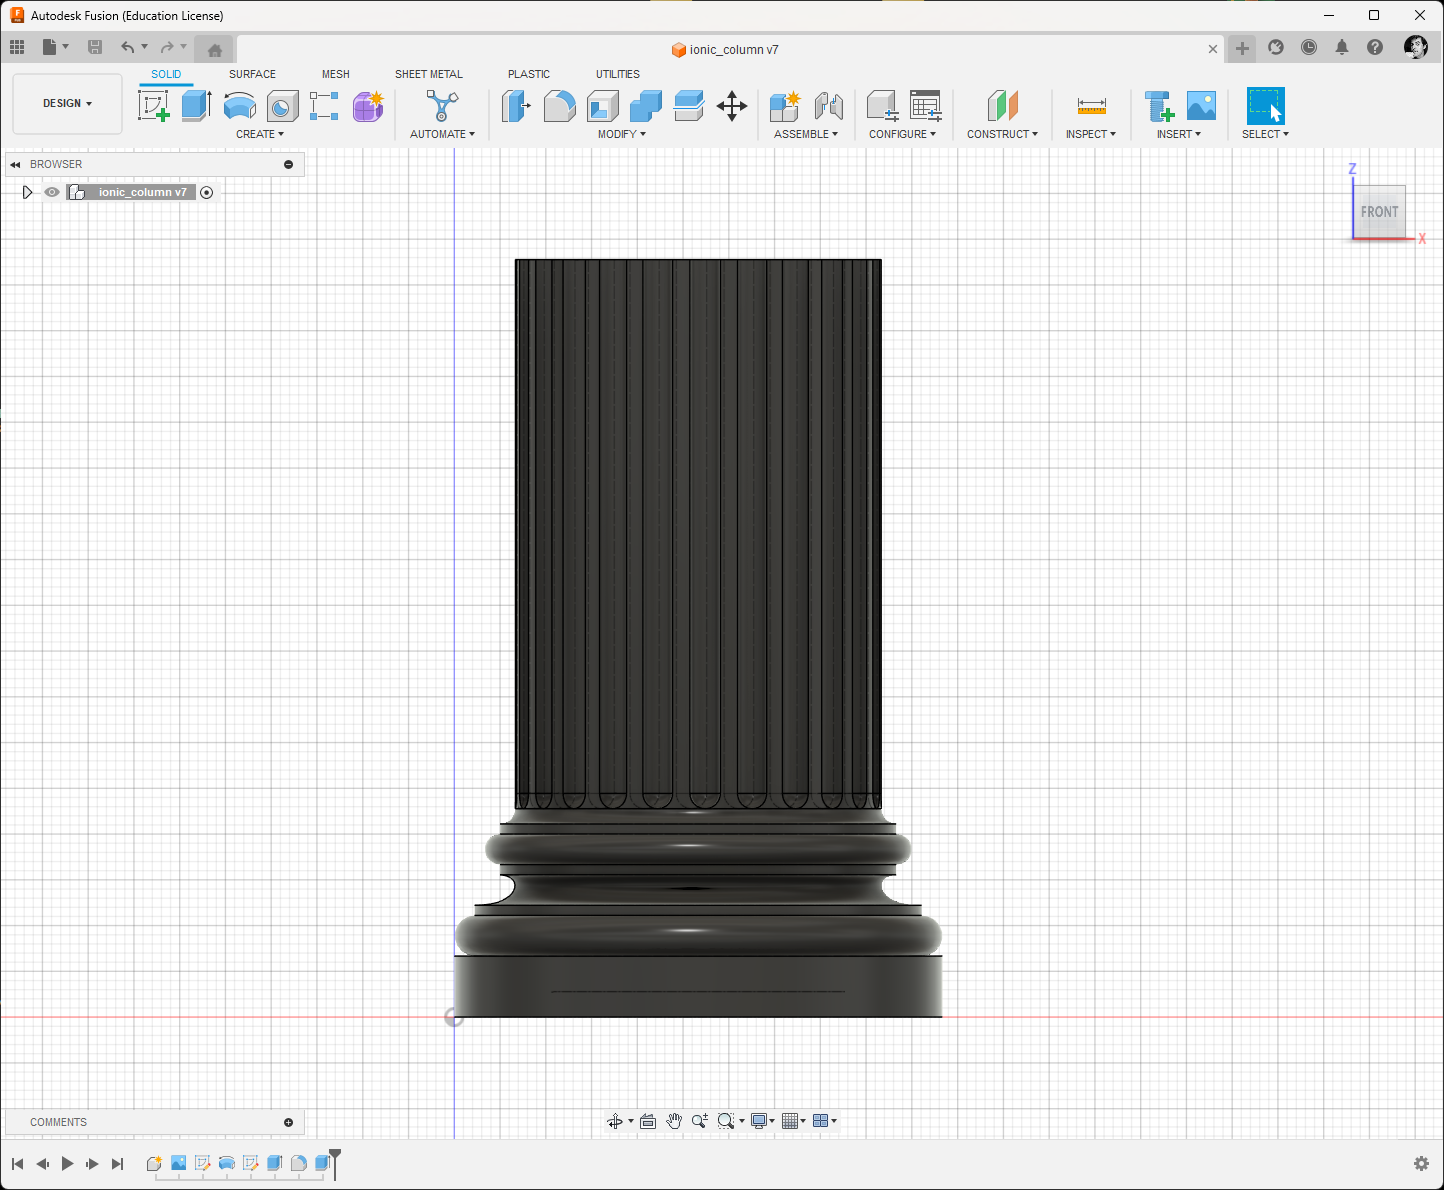
Task: Activate ionic_column v7 component radio button
Action: pos(207,192)
